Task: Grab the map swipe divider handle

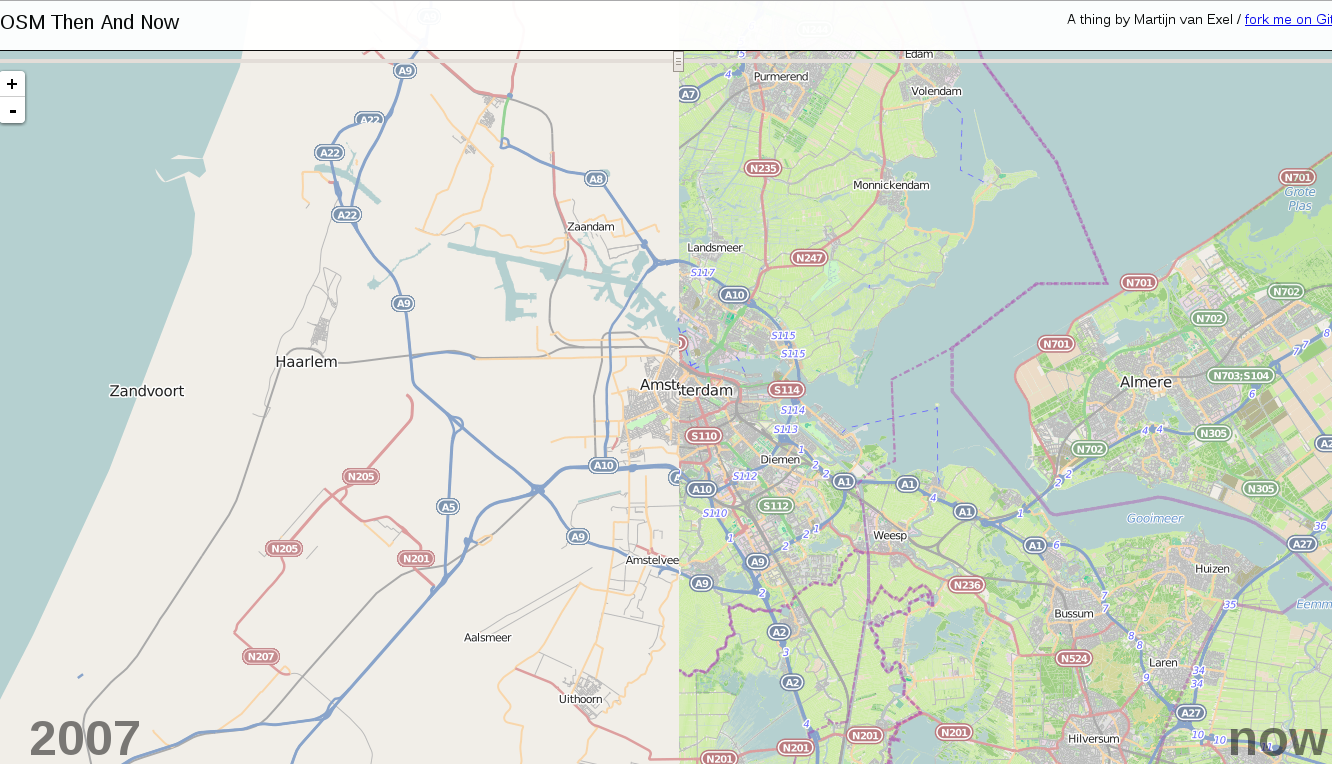Action: [x=678, y=62]
